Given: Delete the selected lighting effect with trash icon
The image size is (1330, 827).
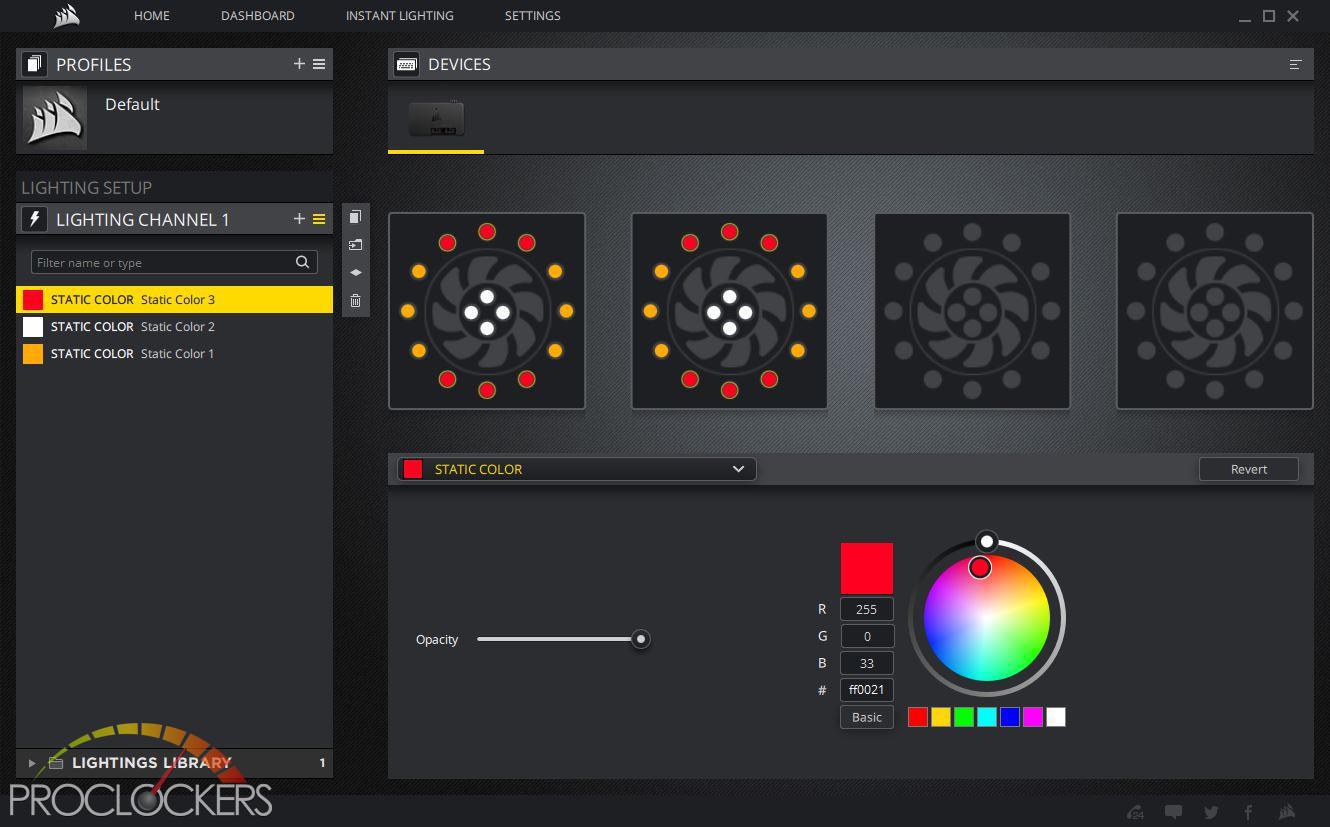Looking at the screenshot, I should (x=355, y=300).
